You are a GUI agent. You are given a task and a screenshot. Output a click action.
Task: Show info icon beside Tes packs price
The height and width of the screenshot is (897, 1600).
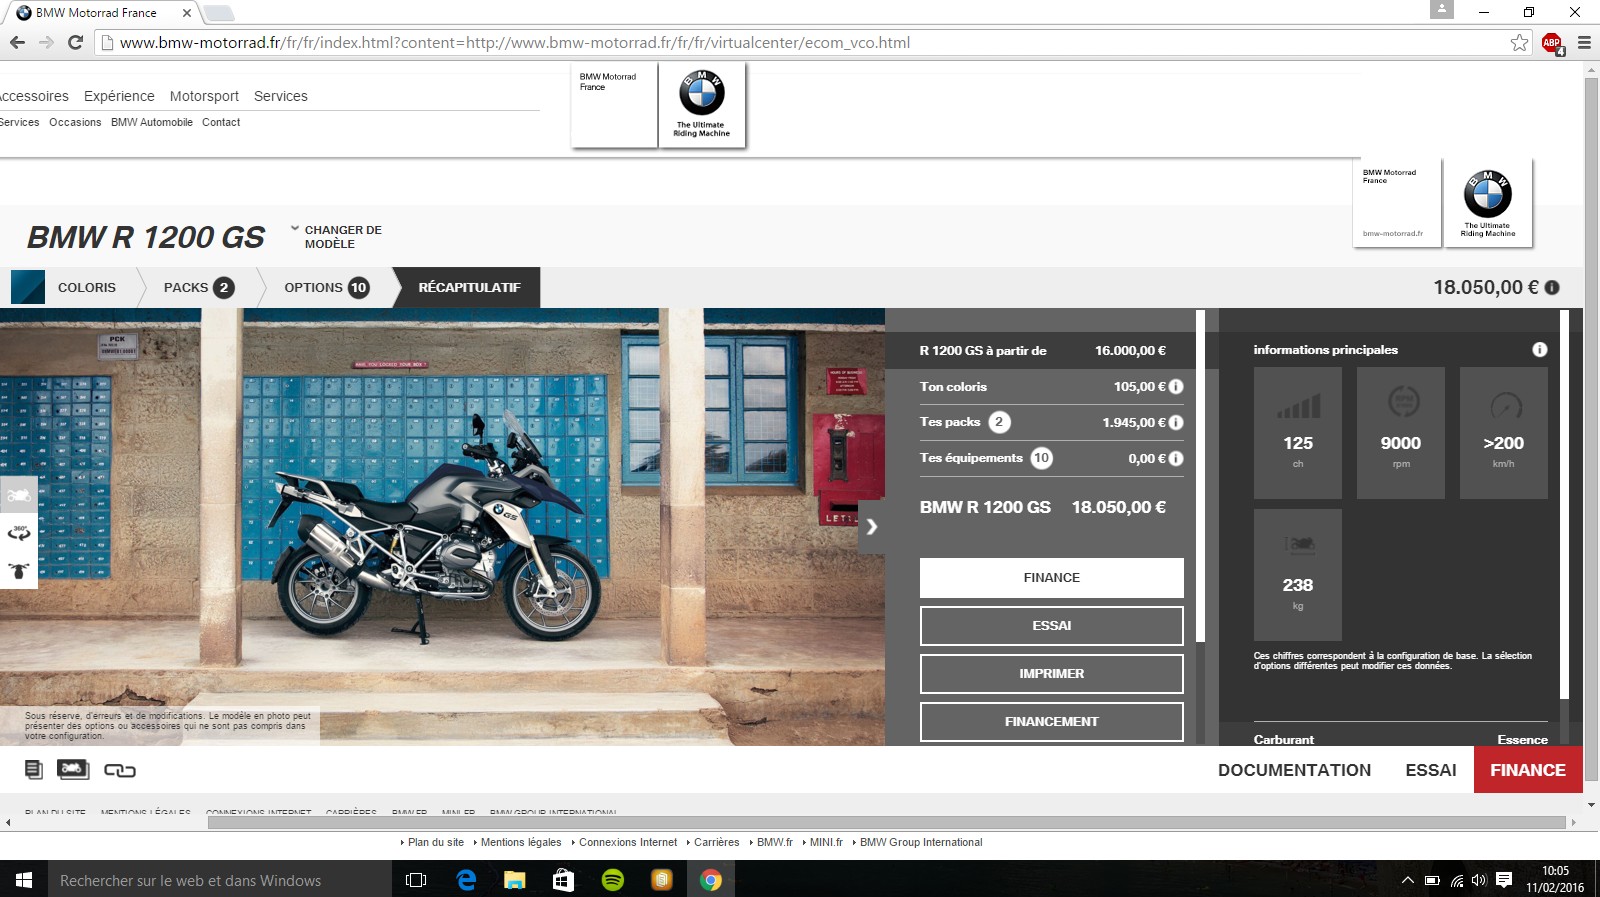(1176, 422)
